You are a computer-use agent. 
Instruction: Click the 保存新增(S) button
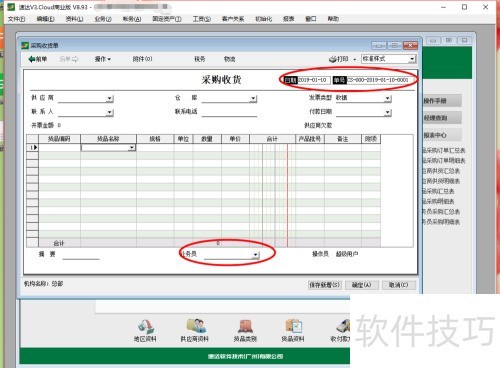[325, 285]
